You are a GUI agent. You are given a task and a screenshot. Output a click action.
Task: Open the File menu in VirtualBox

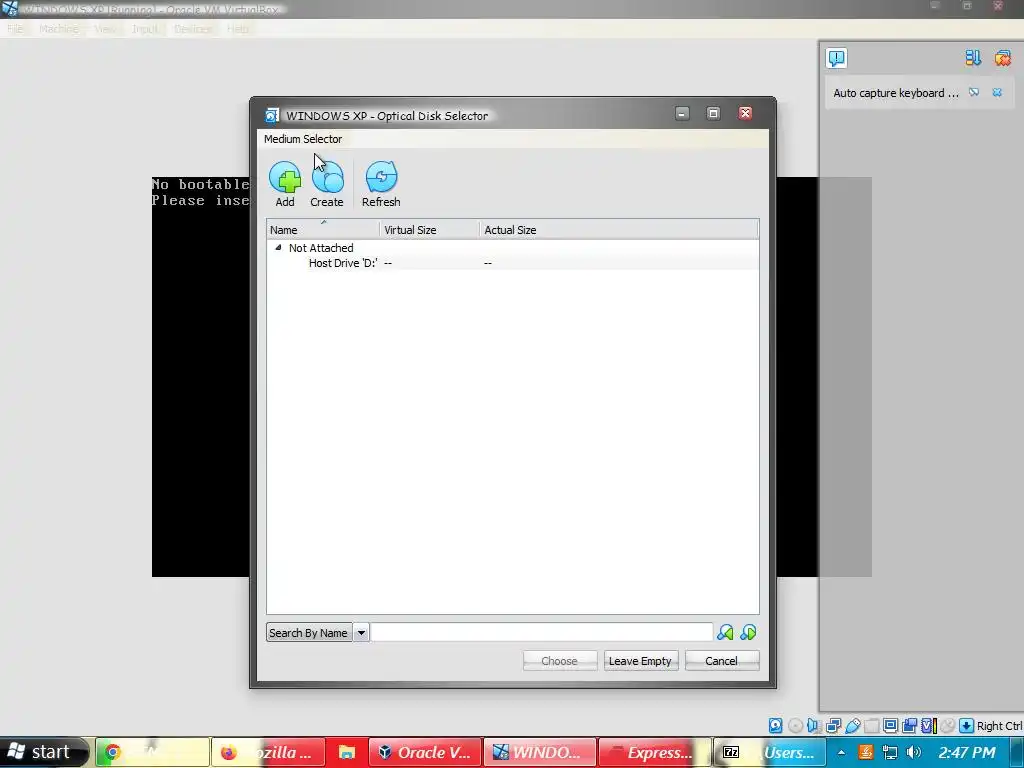click(15, 29)
